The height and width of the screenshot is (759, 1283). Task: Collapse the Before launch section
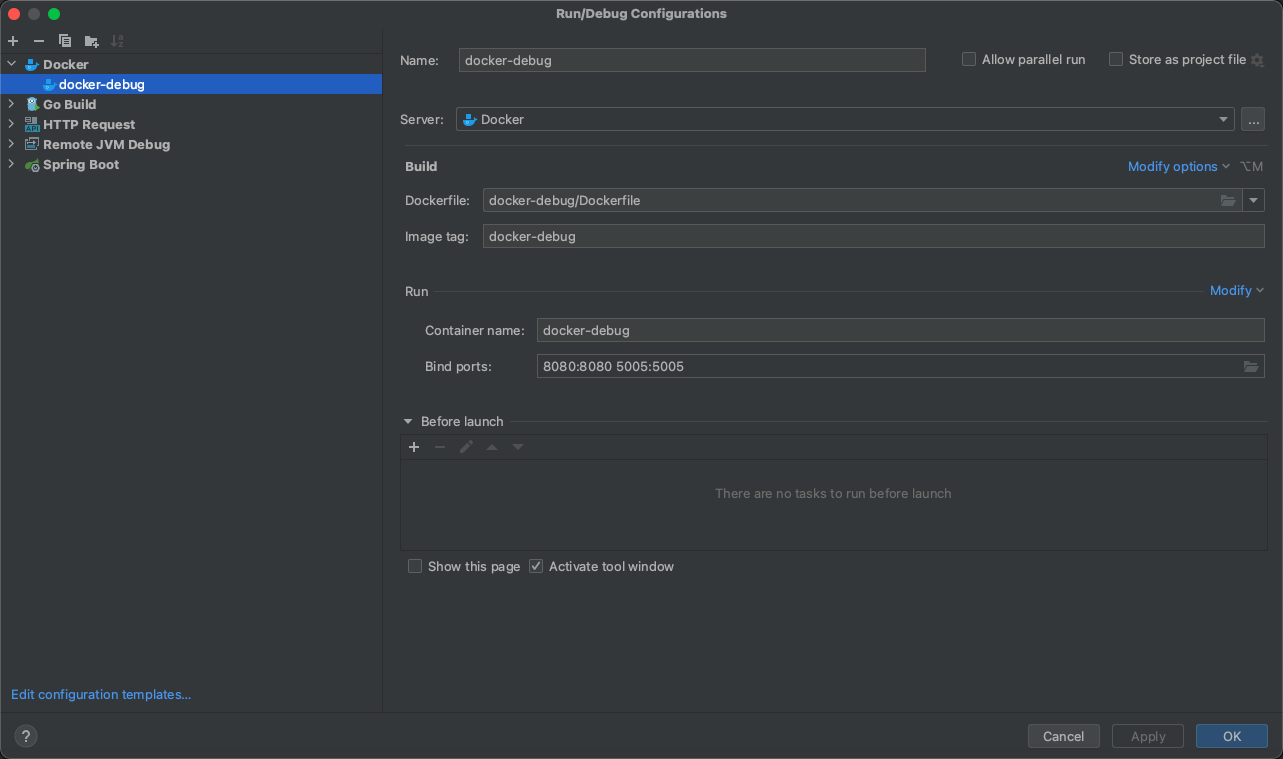408,422
